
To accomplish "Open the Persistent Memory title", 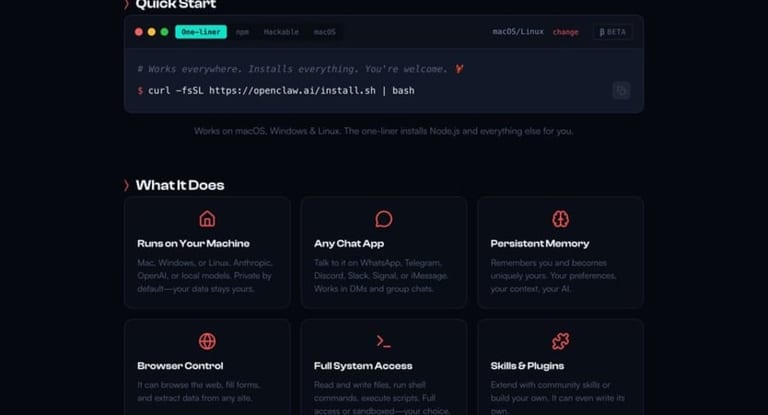I will pyautogui.click(x=540, y=244).
